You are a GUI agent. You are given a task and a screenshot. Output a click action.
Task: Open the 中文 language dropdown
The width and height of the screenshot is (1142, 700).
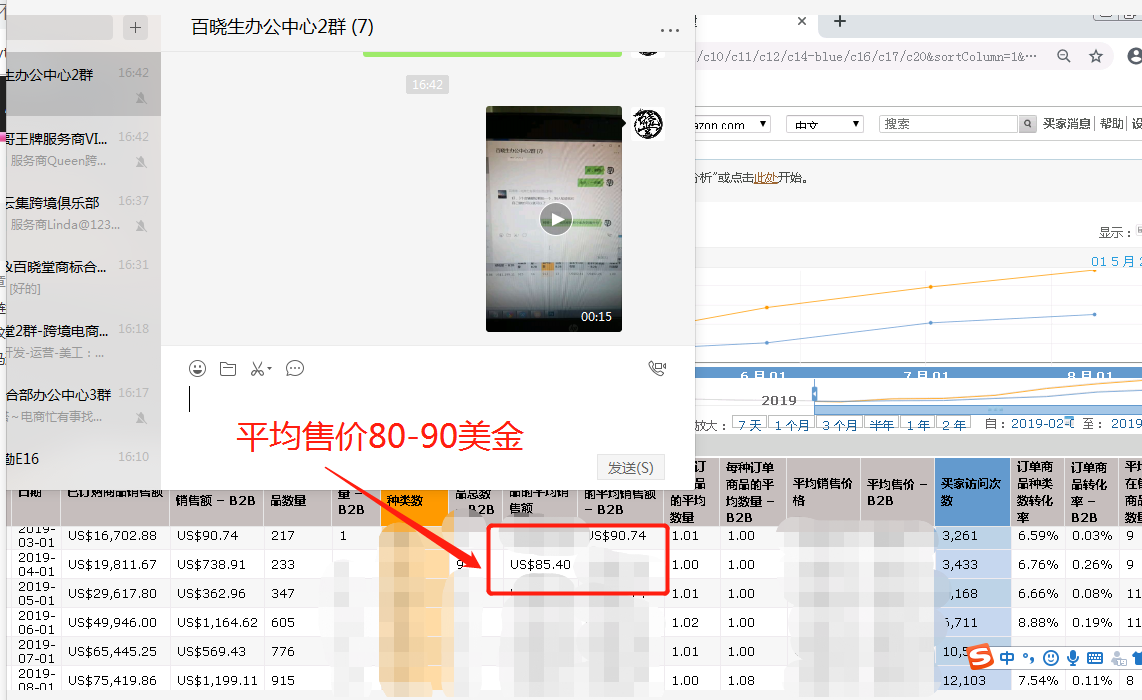pyautogui.click(x=825, y=124)
